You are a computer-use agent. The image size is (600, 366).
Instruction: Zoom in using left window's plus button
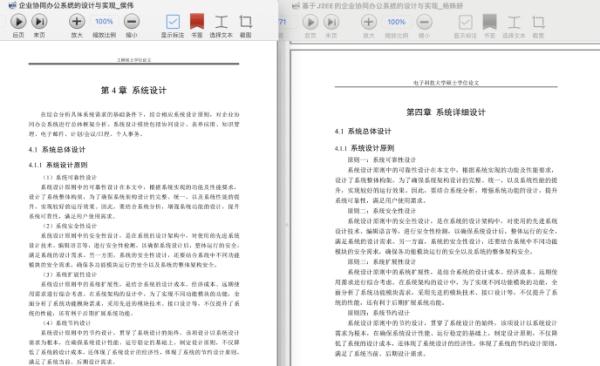[x=77, y=21]
